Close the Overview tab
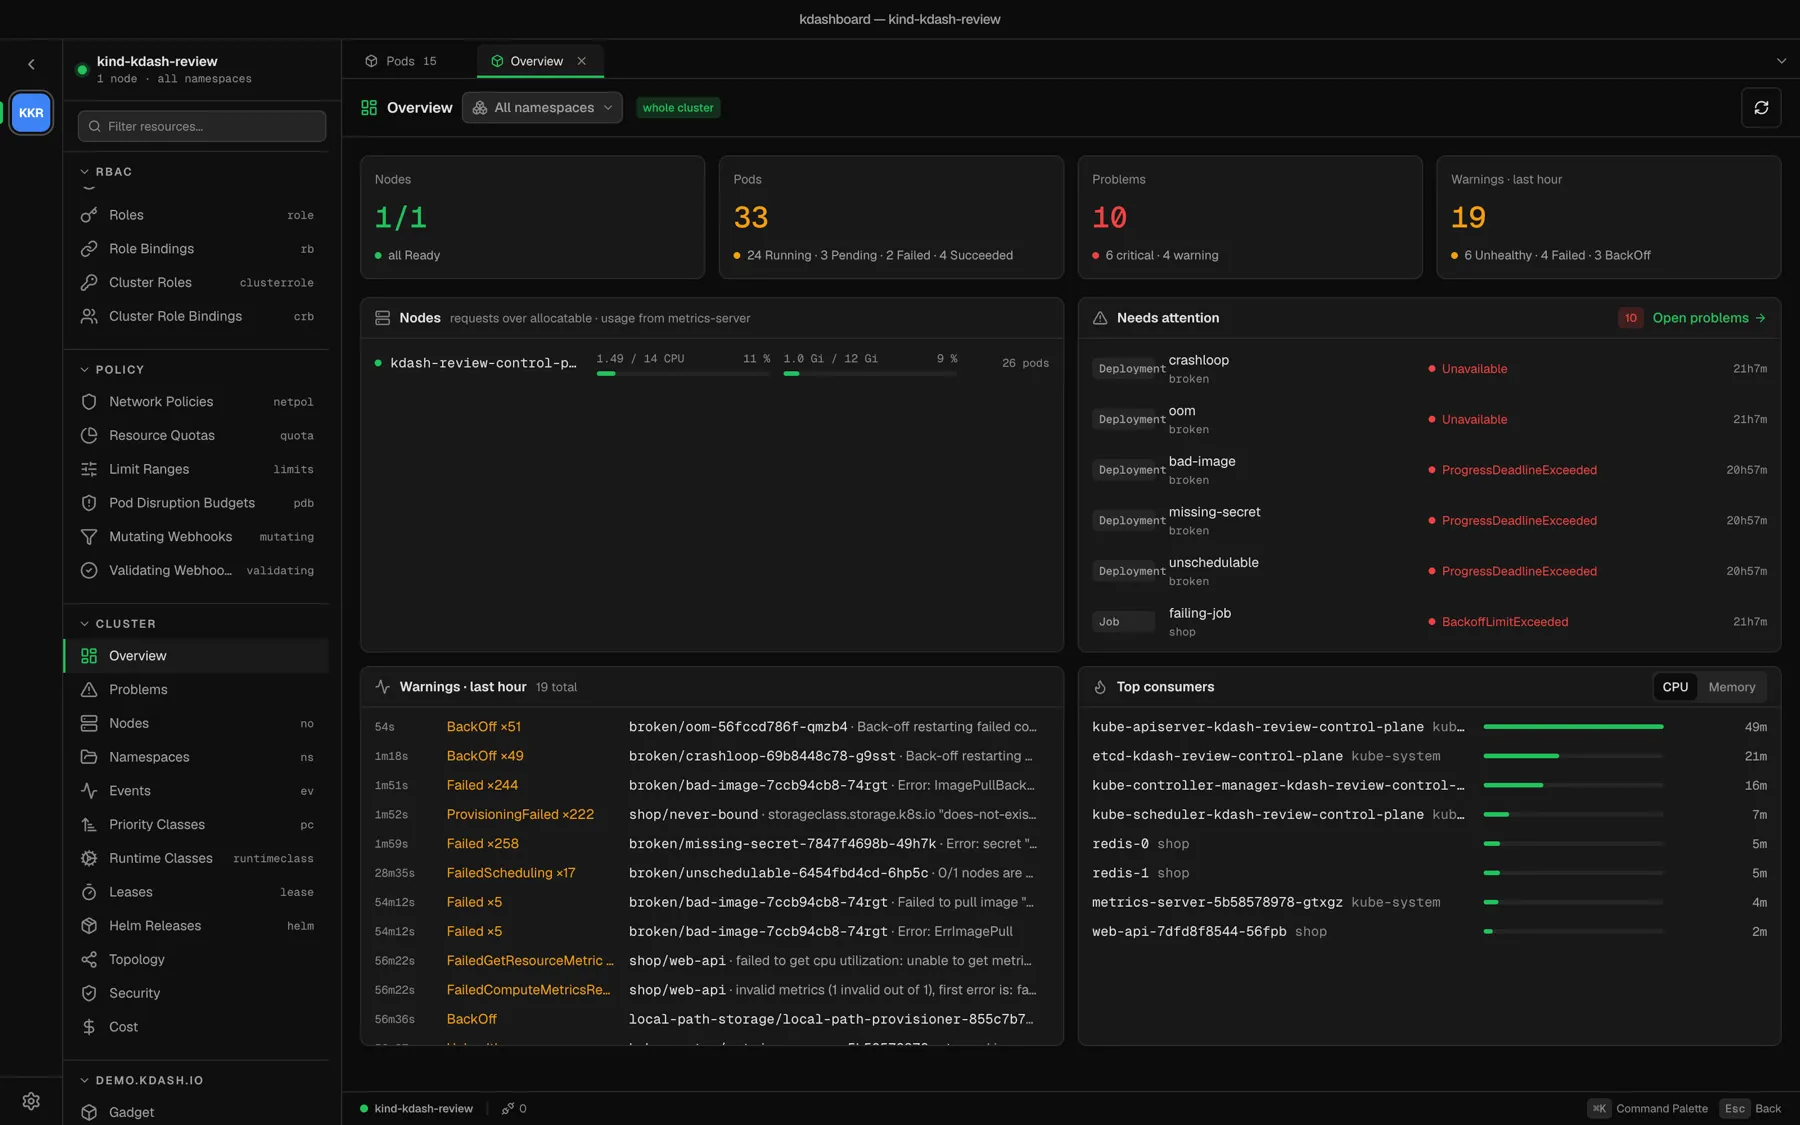 pyautogui.click(x=581, y=61)
